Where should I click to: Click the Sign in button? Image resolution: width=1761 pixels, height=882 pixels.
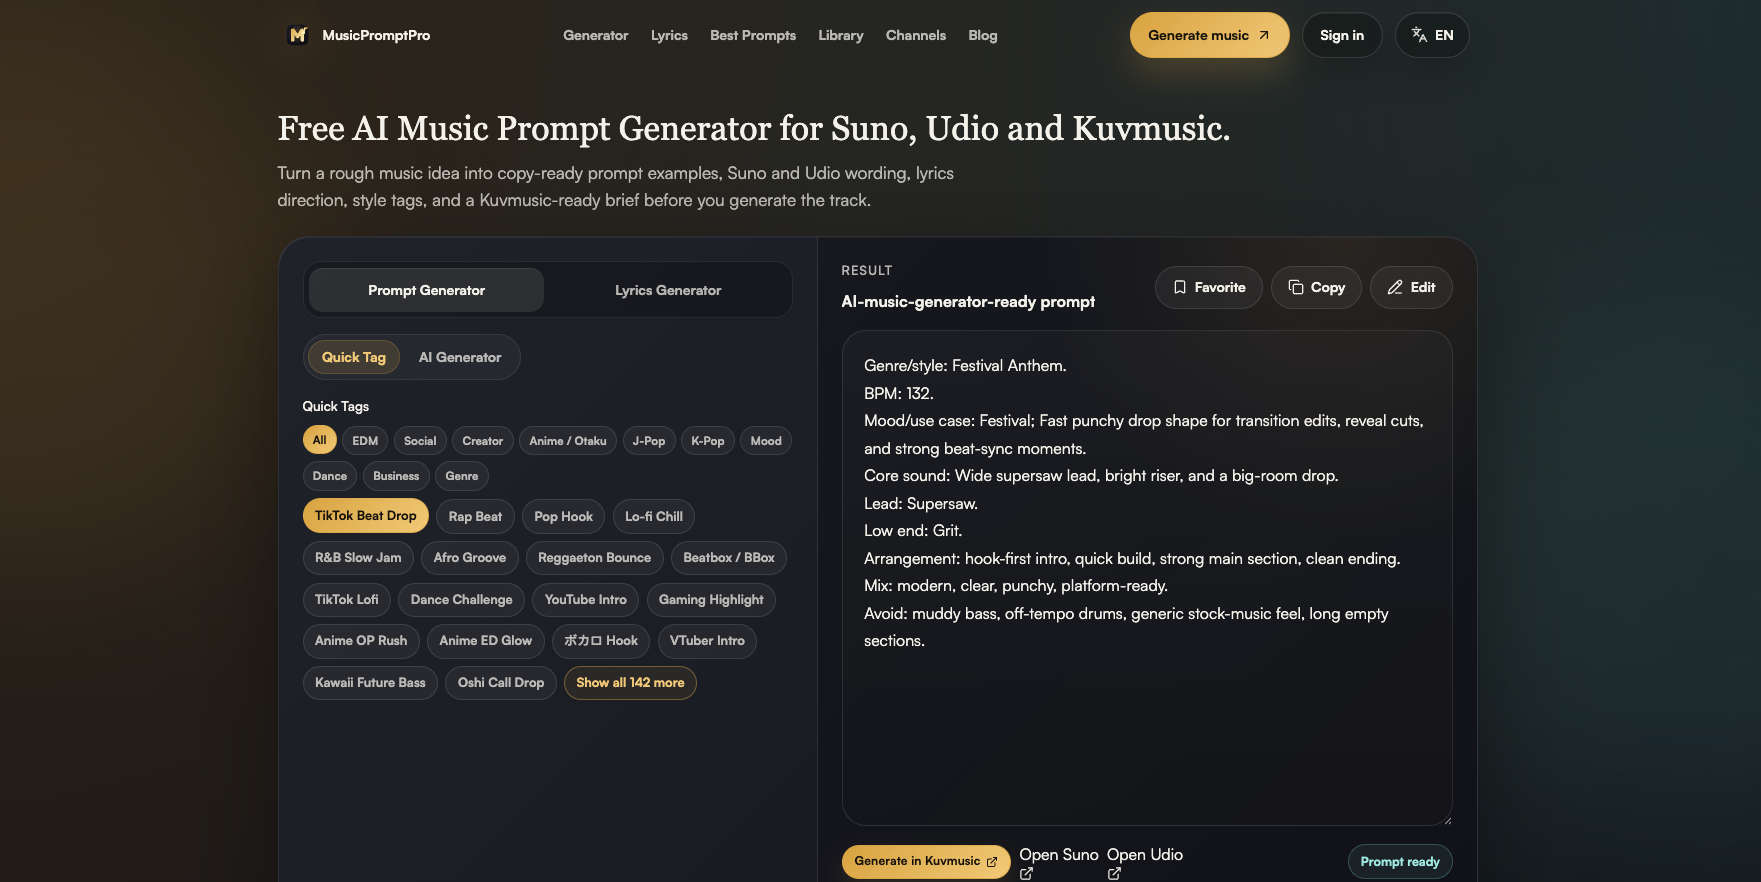tap(1342, 35)
